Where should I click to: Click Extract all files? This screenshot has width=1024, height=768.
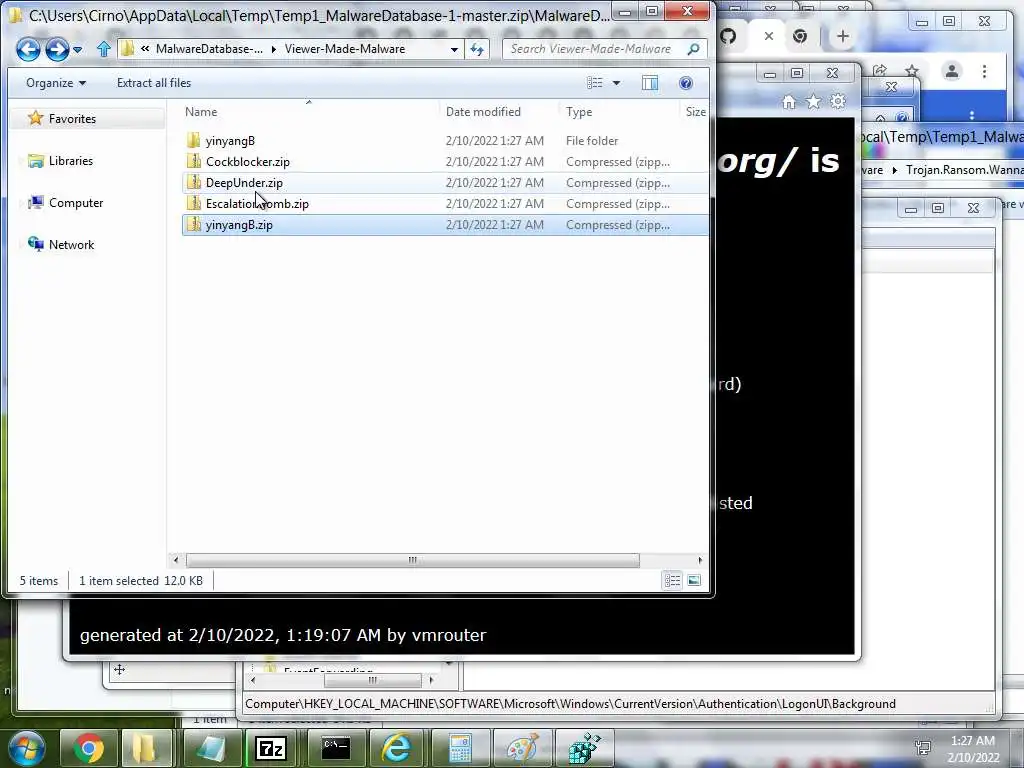(154, 83)
